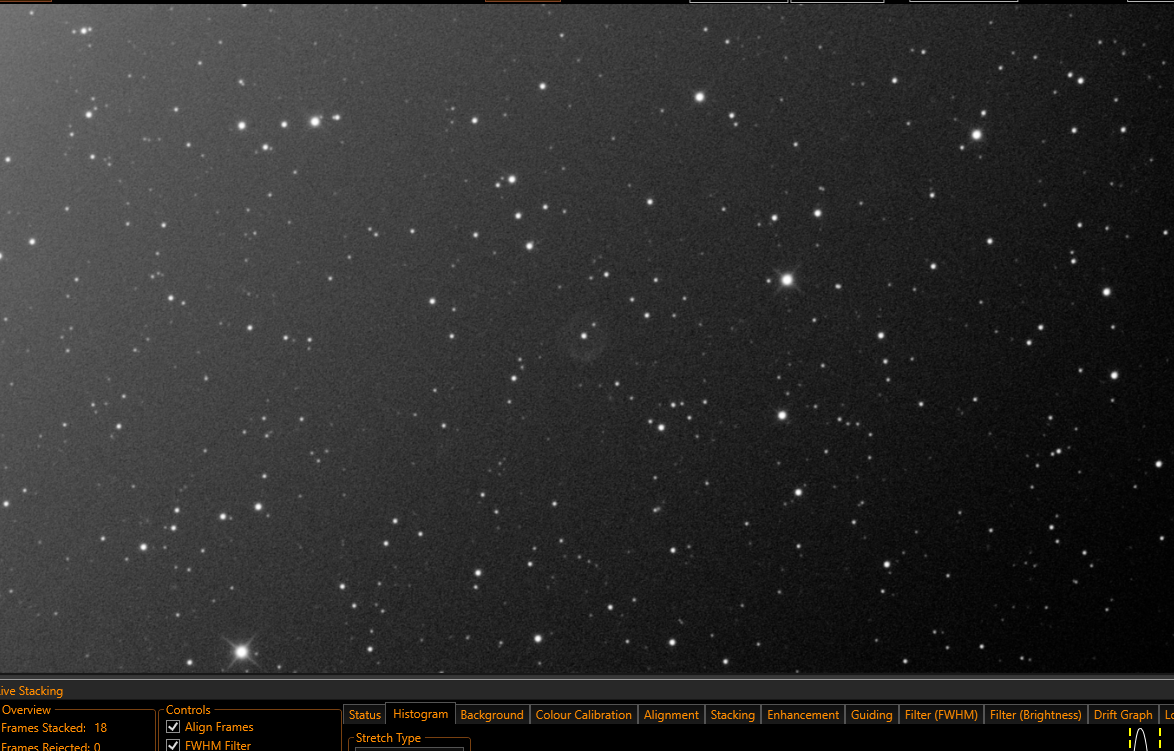Image resolution: width=1174 pixels, height=751 pixels.
Task: View the Filter (Brightness) tab
Action: [x=1035, y=715]
